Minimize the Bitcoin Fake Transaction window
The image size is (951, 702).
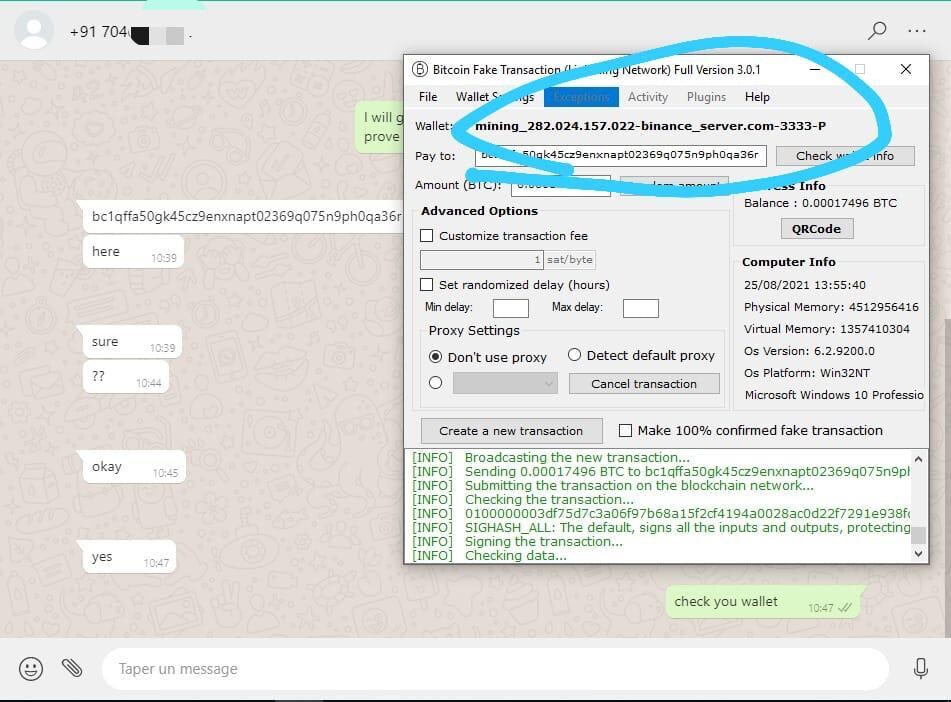[815, 69]
